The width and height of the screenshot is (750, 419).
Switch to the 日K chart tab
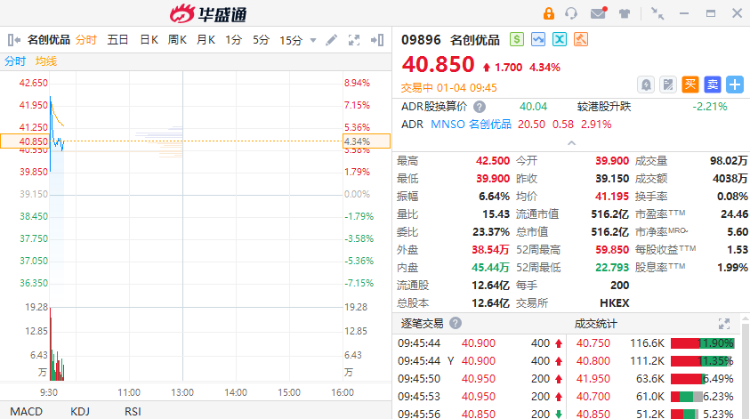tap(149, 40)
